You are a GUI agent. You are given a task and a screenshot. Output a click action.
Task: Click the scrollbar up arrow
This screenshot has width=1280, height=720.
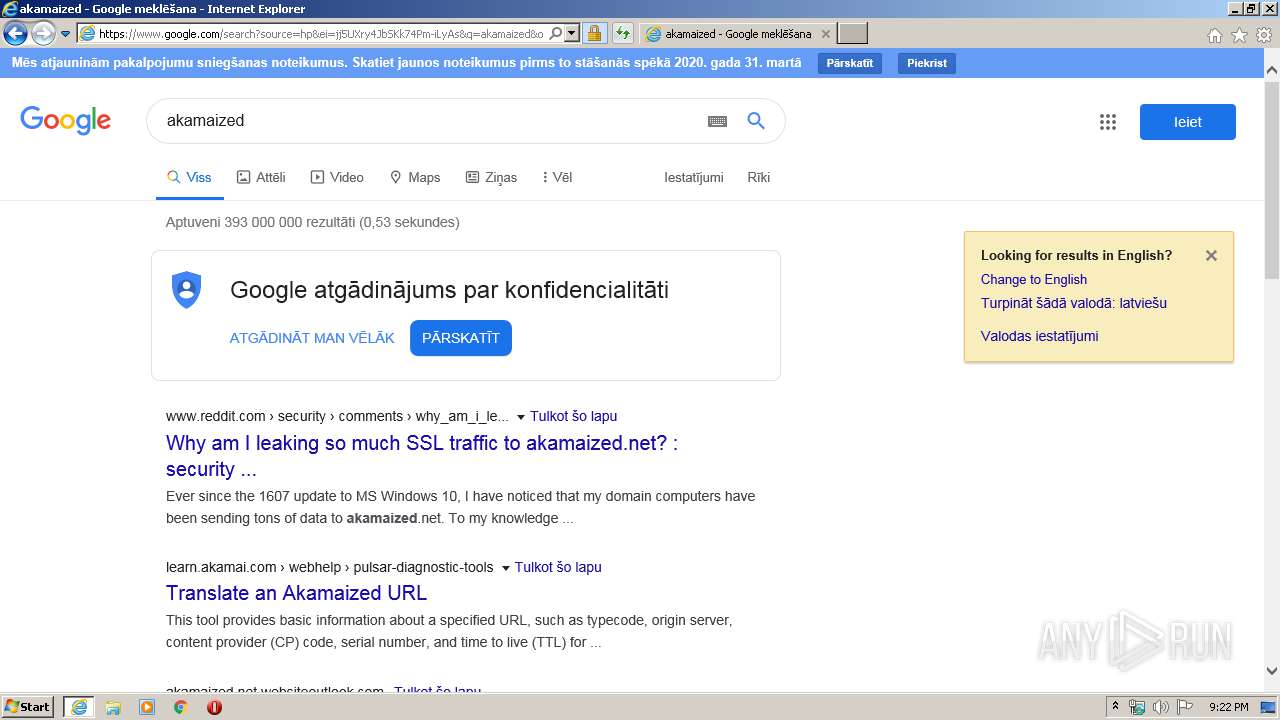pos(1272,70)
